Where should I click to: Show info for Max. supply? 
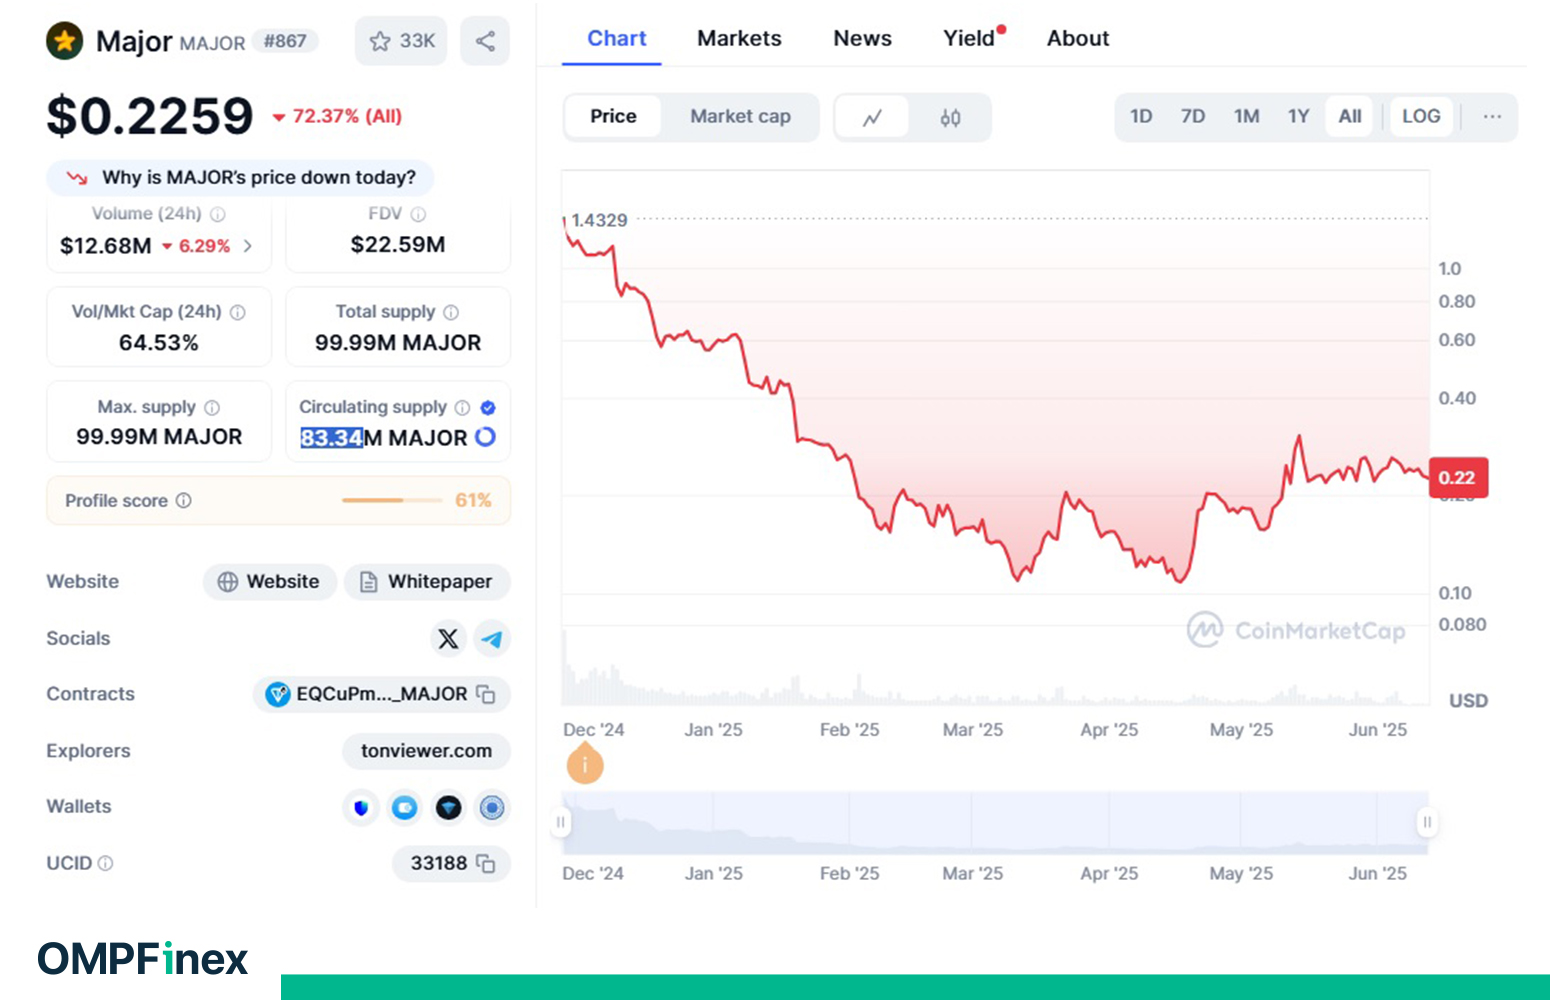pos(212,407)
